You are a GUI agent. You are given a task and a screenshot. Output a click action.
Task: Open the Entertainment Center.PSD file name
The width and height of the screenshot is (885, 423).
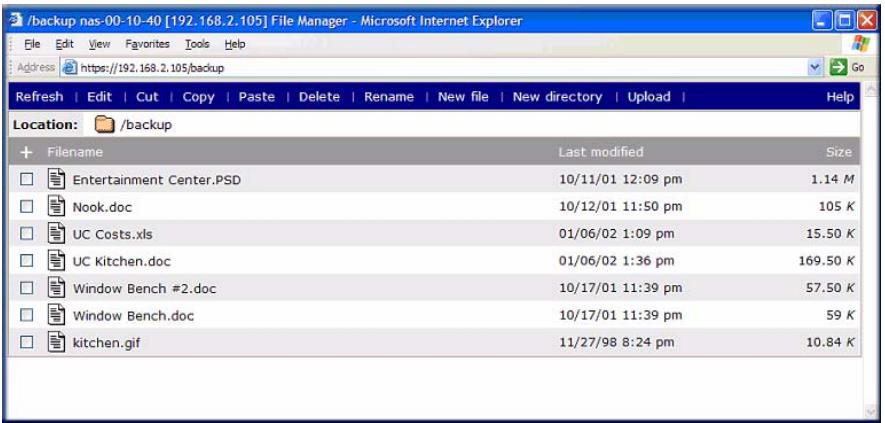point(157,180)
